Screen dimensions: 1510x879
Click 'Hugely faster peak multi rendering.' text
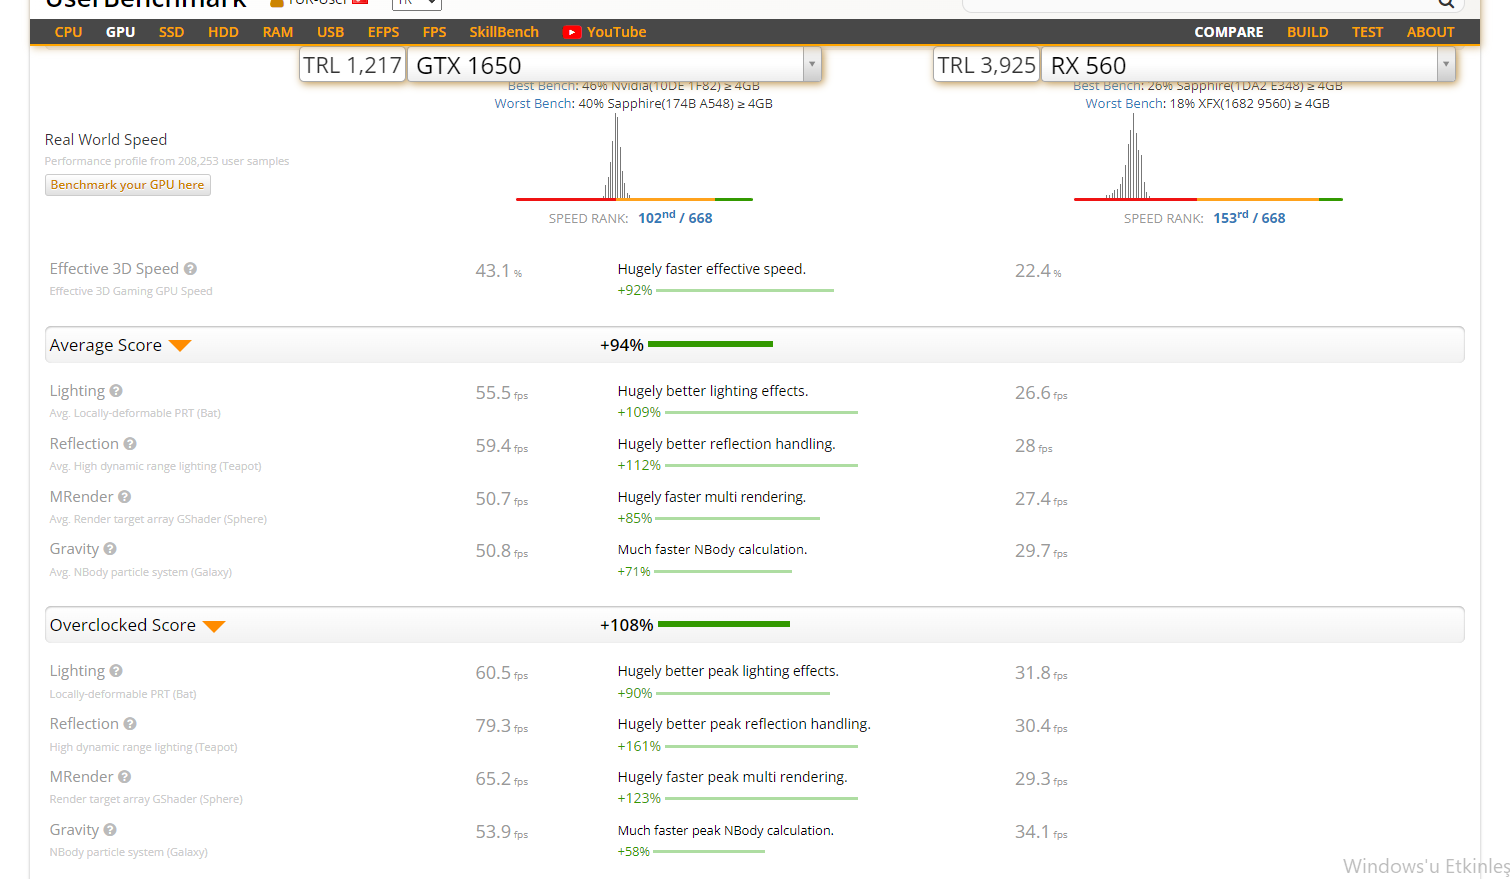pyautogui.click(x=733, y=777)
